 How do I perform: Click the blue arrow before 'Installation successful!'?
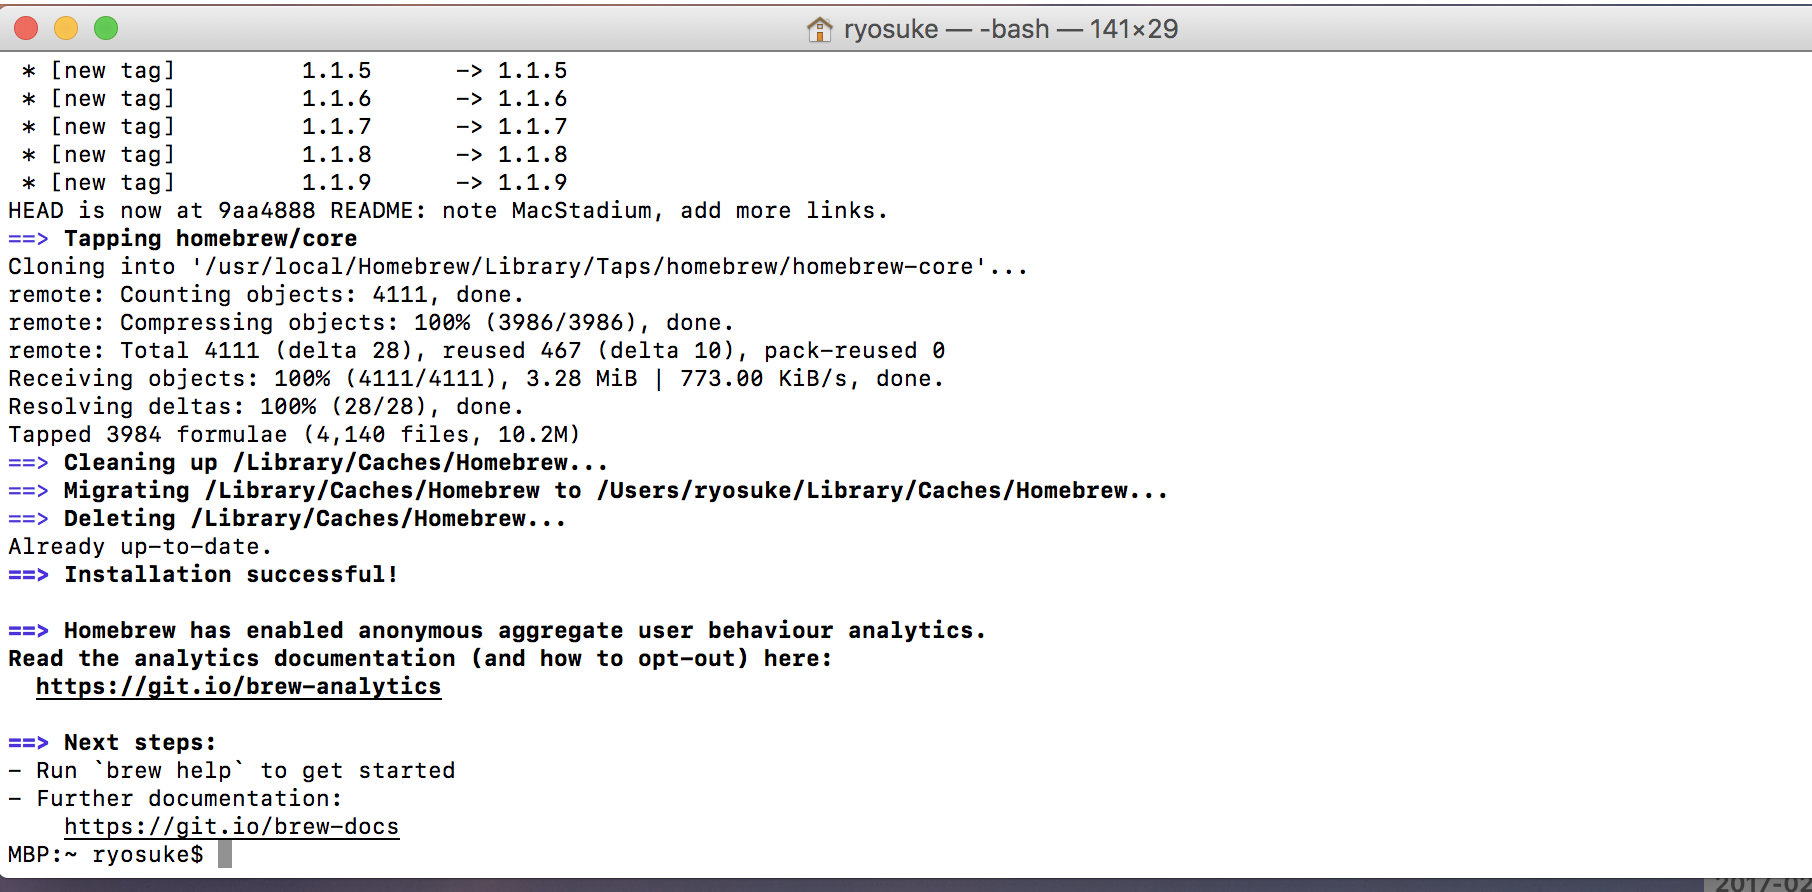(x=28, y=575)
